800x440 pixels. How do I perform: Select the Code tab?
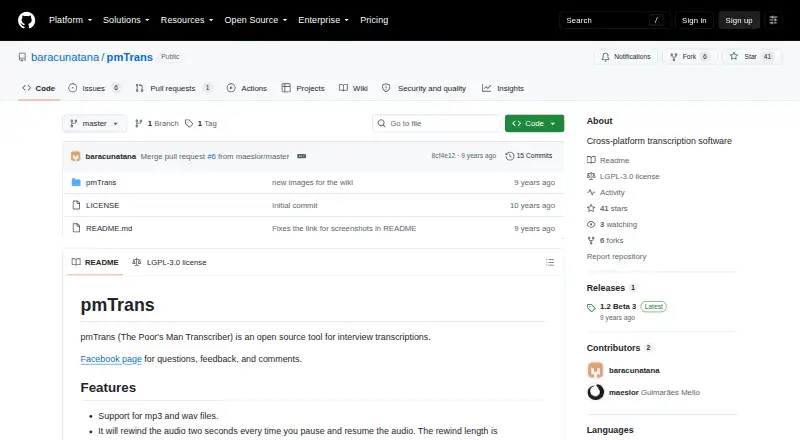[x=39, y=88]
